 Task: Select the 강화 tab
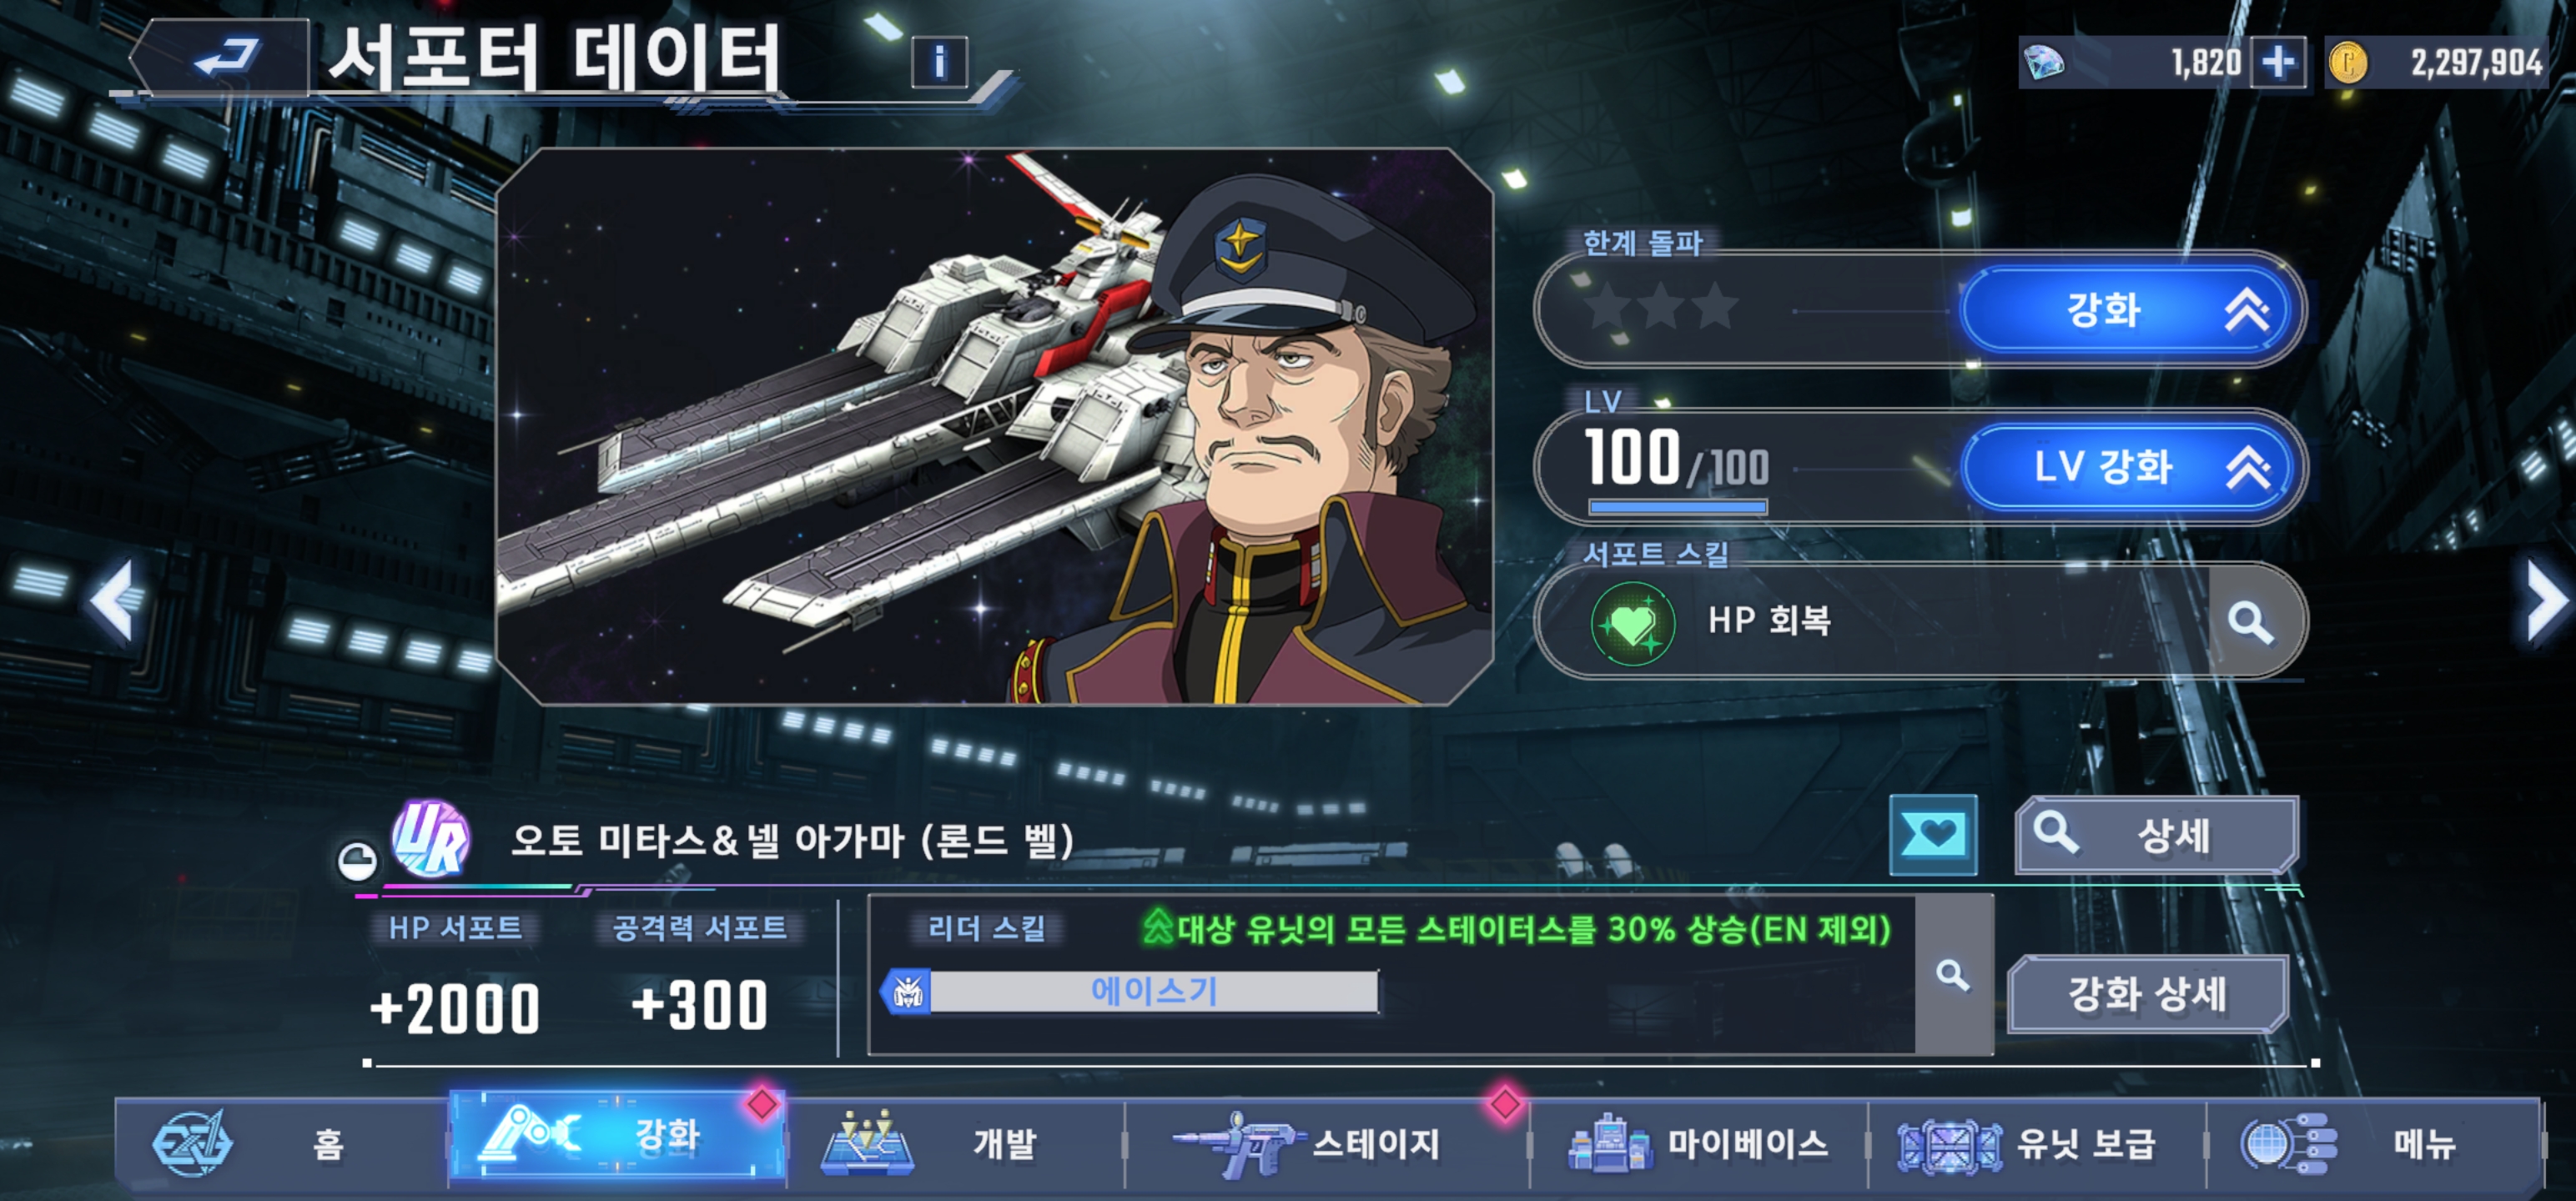(x=617, y=1134)
